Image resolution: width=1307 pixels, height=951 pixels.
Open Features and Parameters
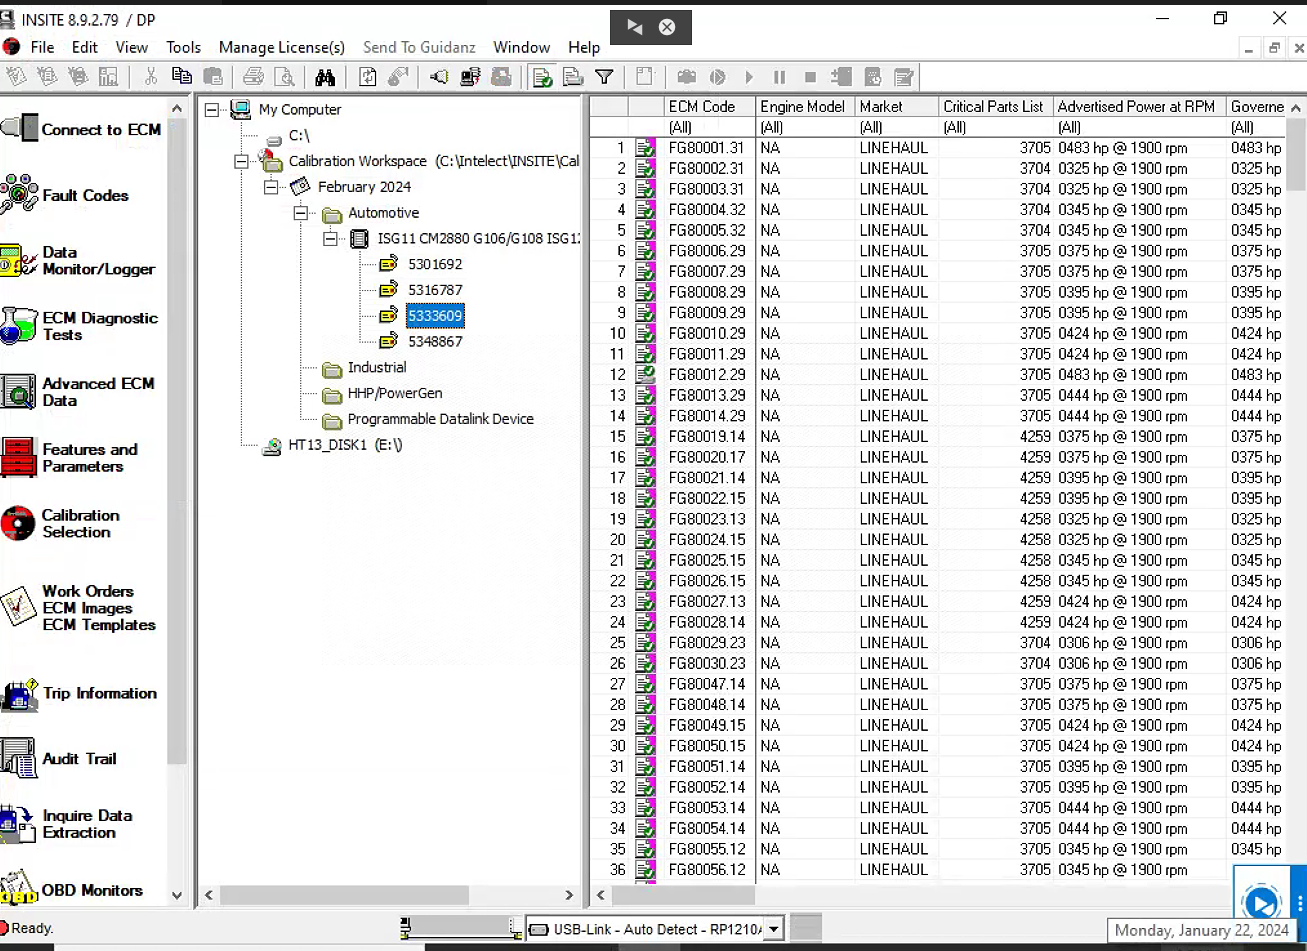tap(70, 458)
